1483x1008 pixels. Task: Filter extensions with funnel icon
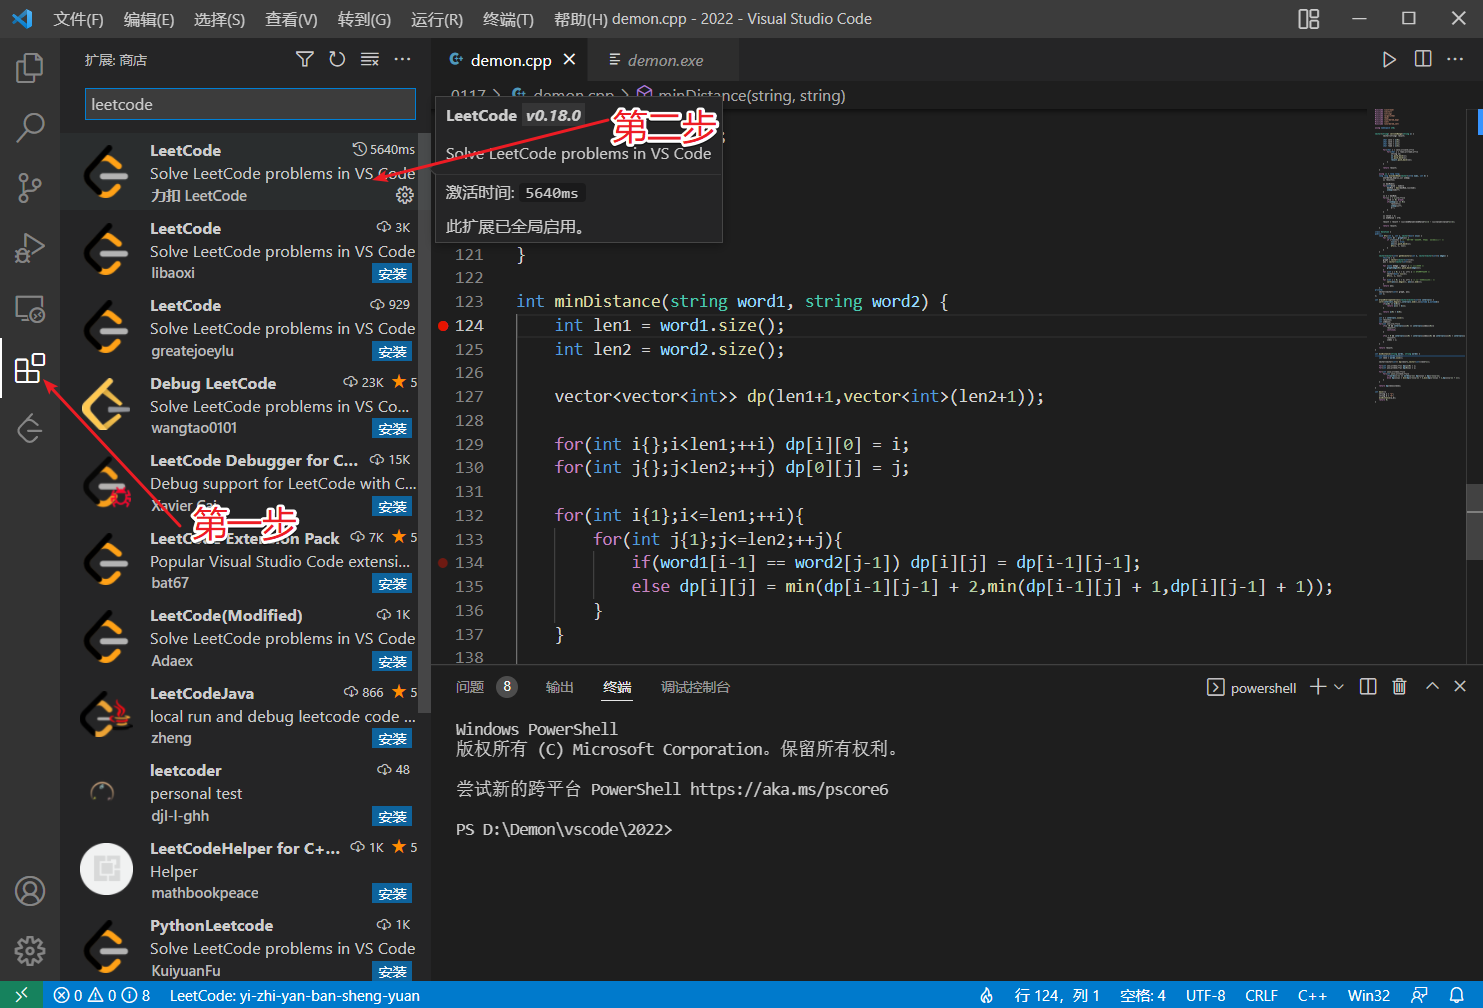[305, 60]
